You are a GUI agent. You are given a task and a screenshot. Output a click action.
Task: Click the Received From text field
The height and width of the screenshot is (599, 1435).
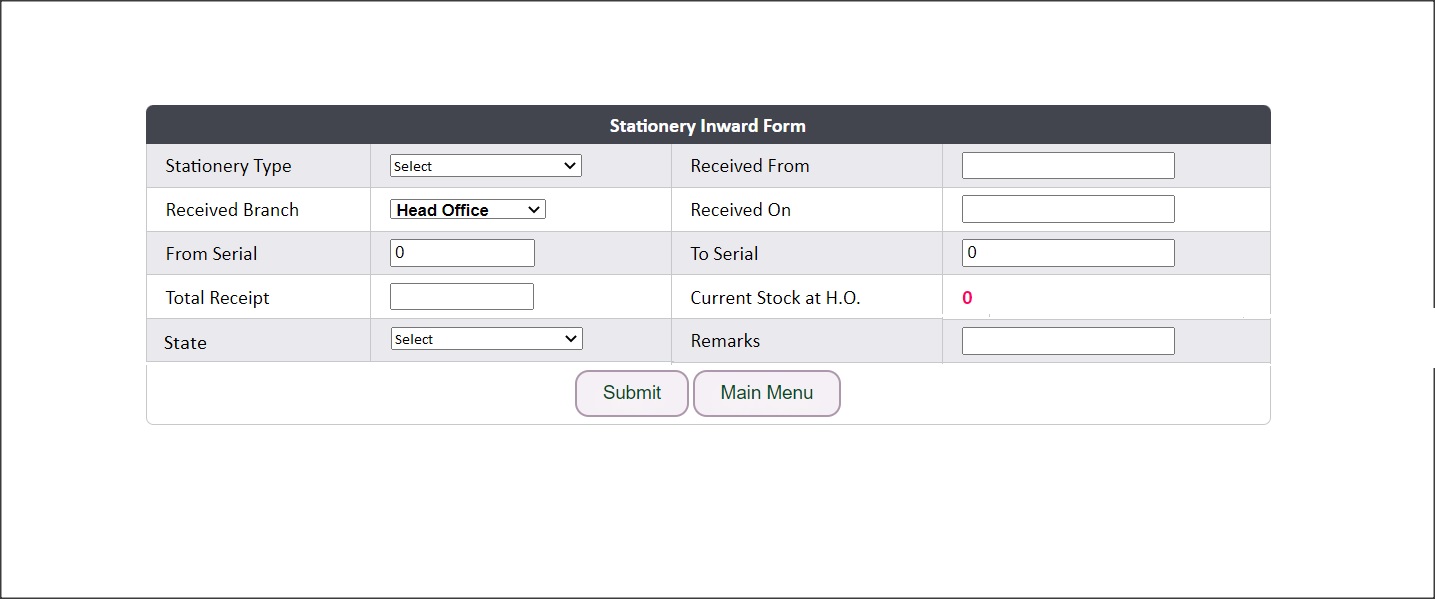(1067, 166)
